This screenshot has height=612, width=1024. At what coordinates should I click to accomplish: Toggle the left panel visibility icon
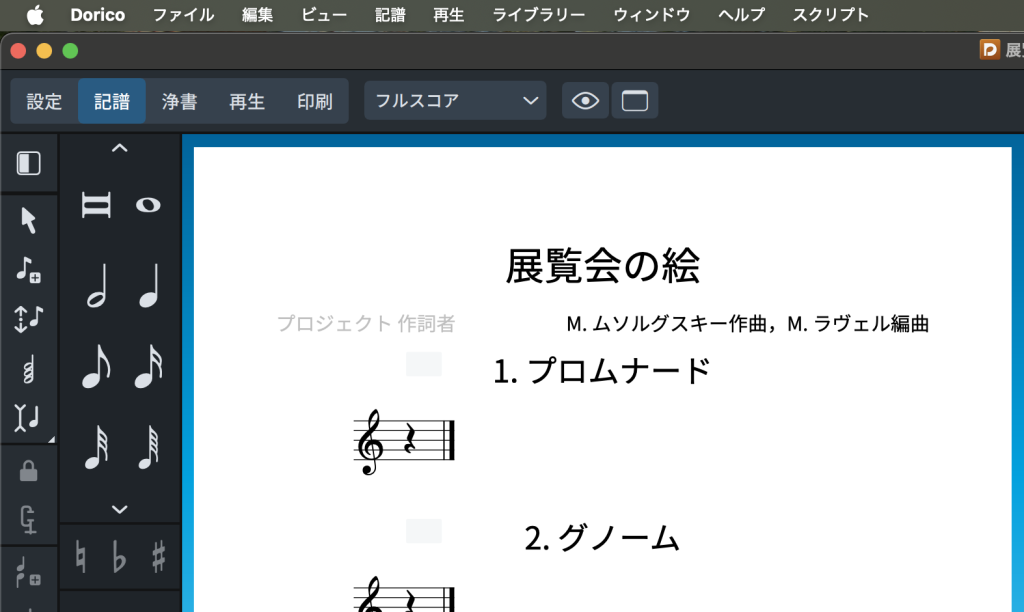29,163
